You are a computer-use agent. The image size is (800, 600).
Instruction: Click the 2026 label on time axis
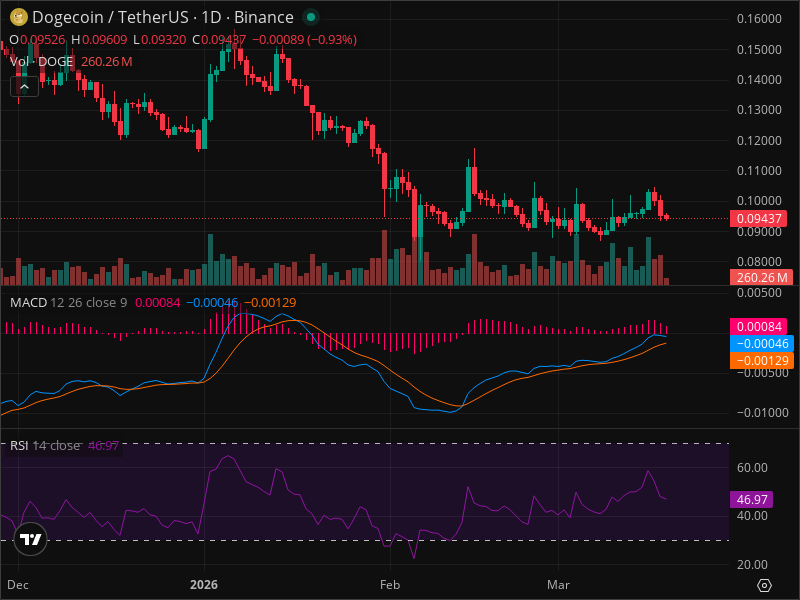[204, 585]
